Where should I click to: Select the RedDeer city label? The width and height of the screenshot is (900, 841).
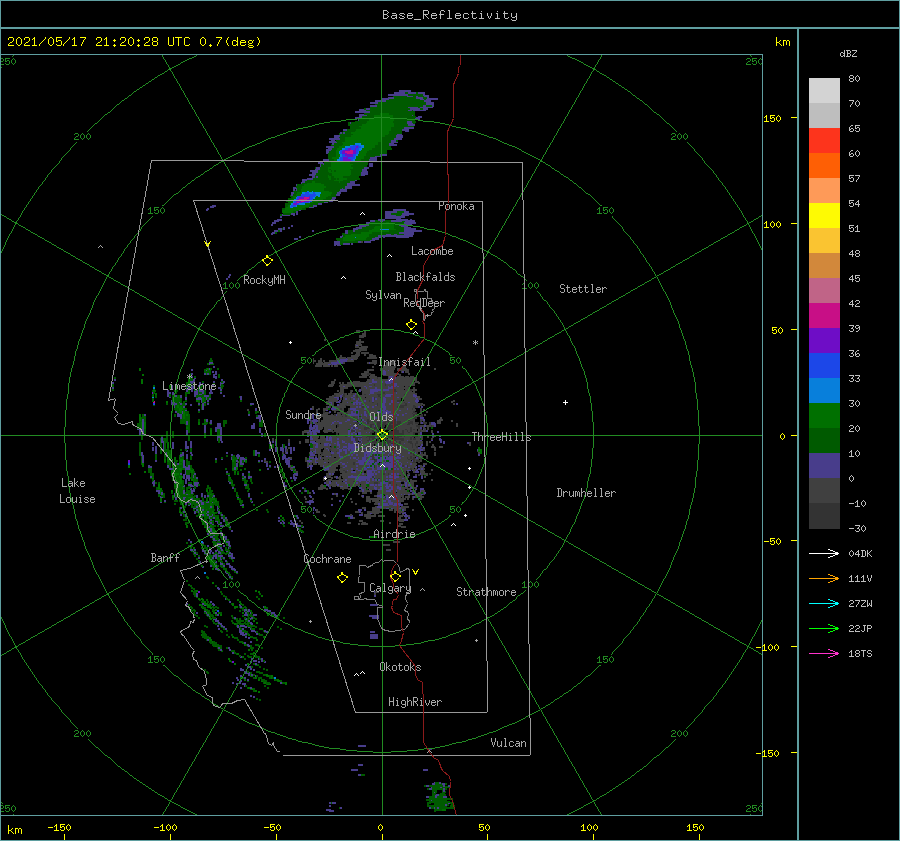[x=424, y=303]
